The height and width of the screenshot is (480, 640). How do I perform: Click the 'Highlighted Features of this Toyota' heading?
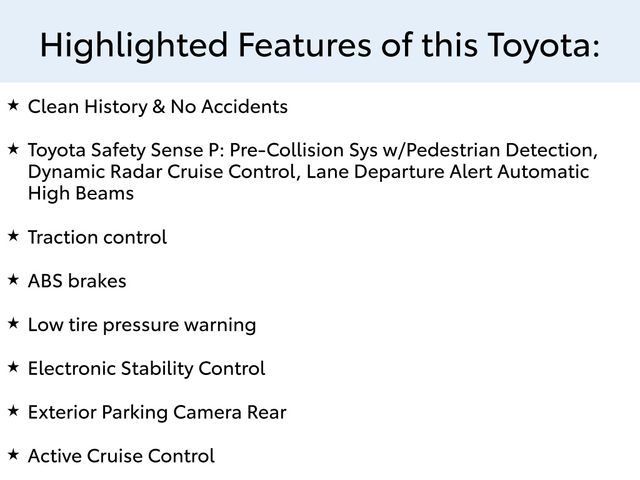[320, 45]
